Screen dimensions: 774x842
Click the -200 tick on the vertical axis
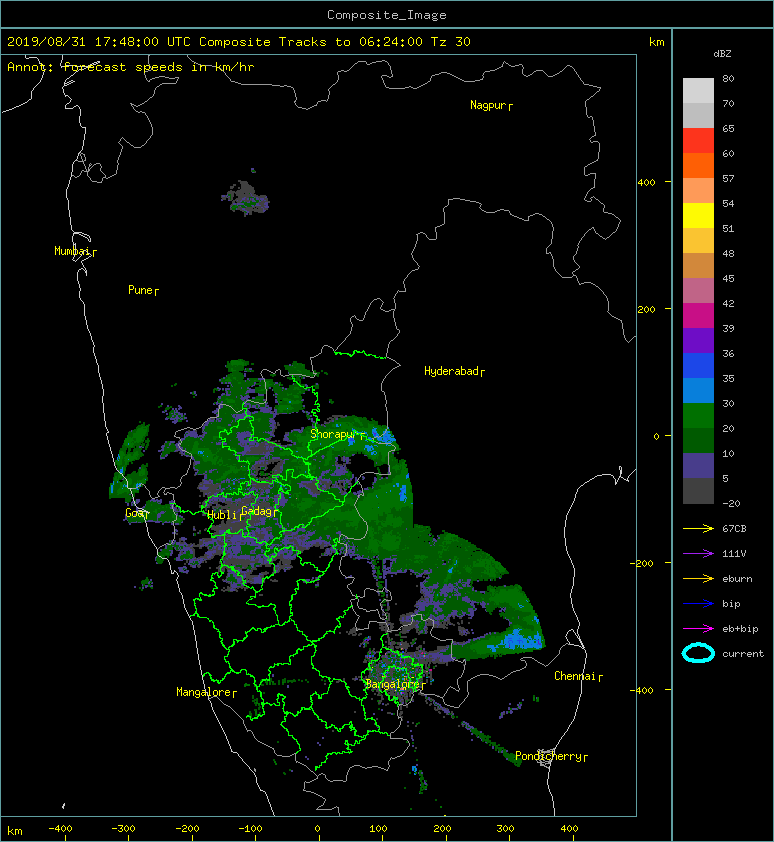click(x=642, y=563)
